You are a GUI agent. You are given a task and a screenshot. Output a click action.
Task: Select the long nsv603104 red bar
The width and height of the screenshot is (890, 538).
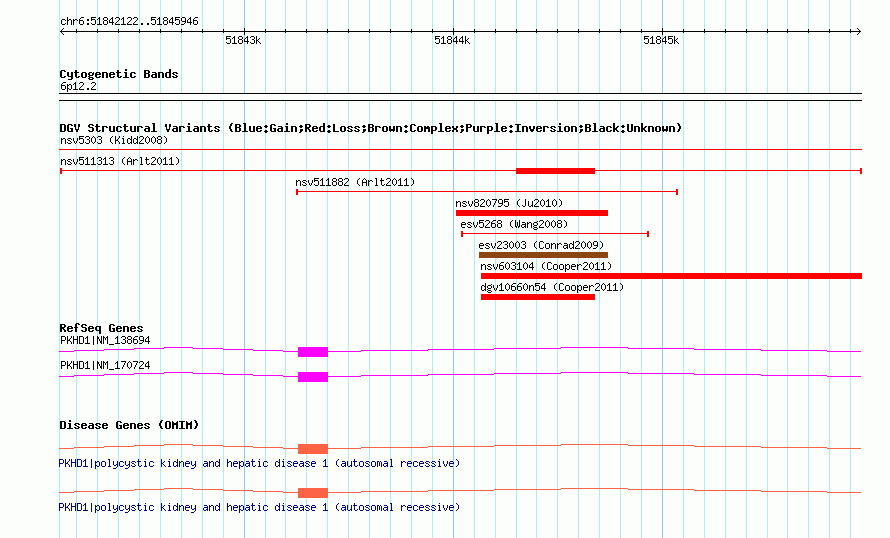click(671, 276)
